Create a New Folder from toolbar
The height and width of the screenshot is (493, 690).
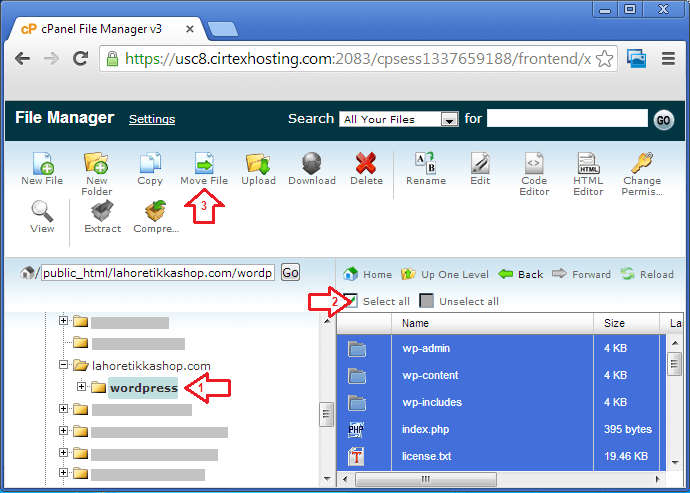click(97, 163)
